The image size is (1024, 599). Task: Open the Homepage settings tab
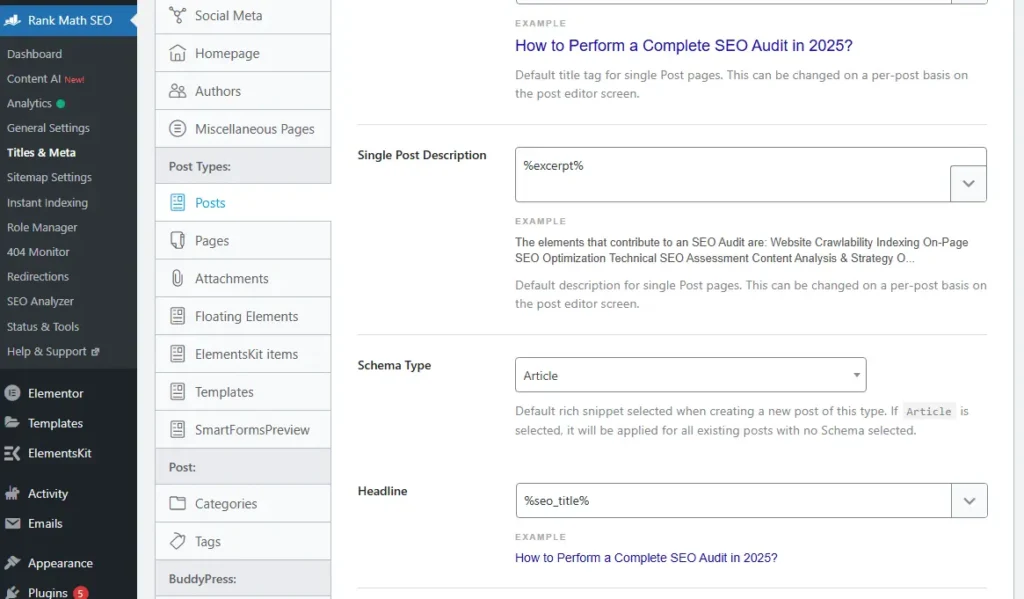pyautogui.click(x=243, y=53)
